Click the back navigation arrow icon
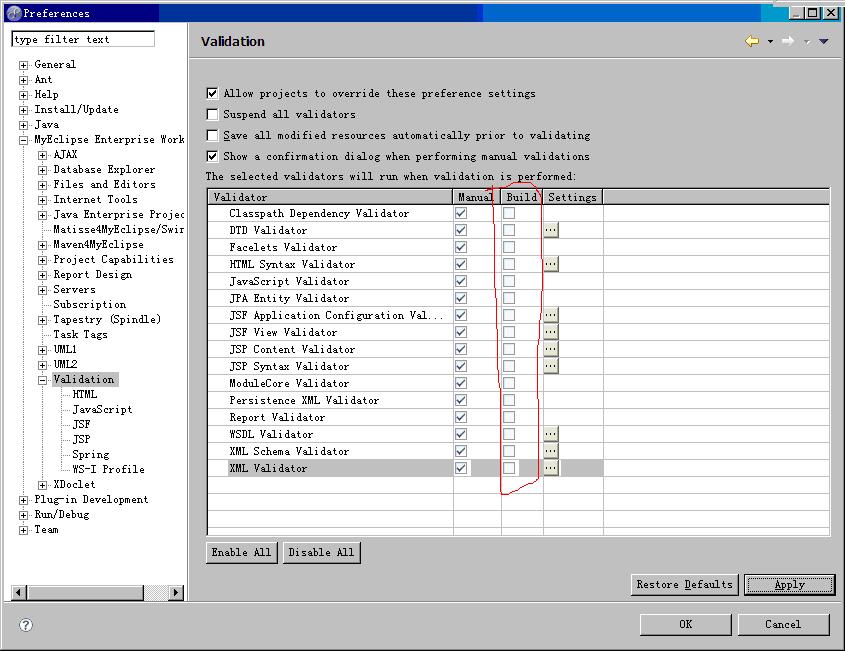This screenshot has width=845, height=651. click(751, 41)
